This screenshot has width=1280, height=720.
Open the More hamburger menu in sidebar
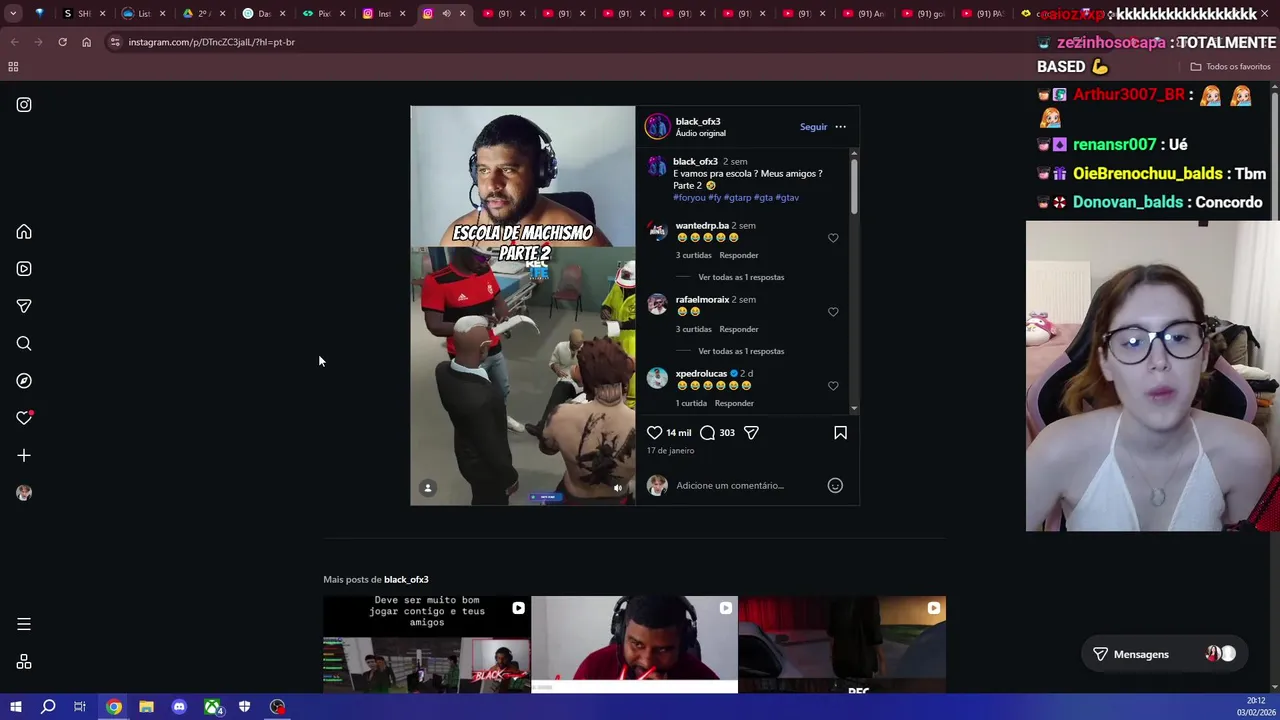24,624
